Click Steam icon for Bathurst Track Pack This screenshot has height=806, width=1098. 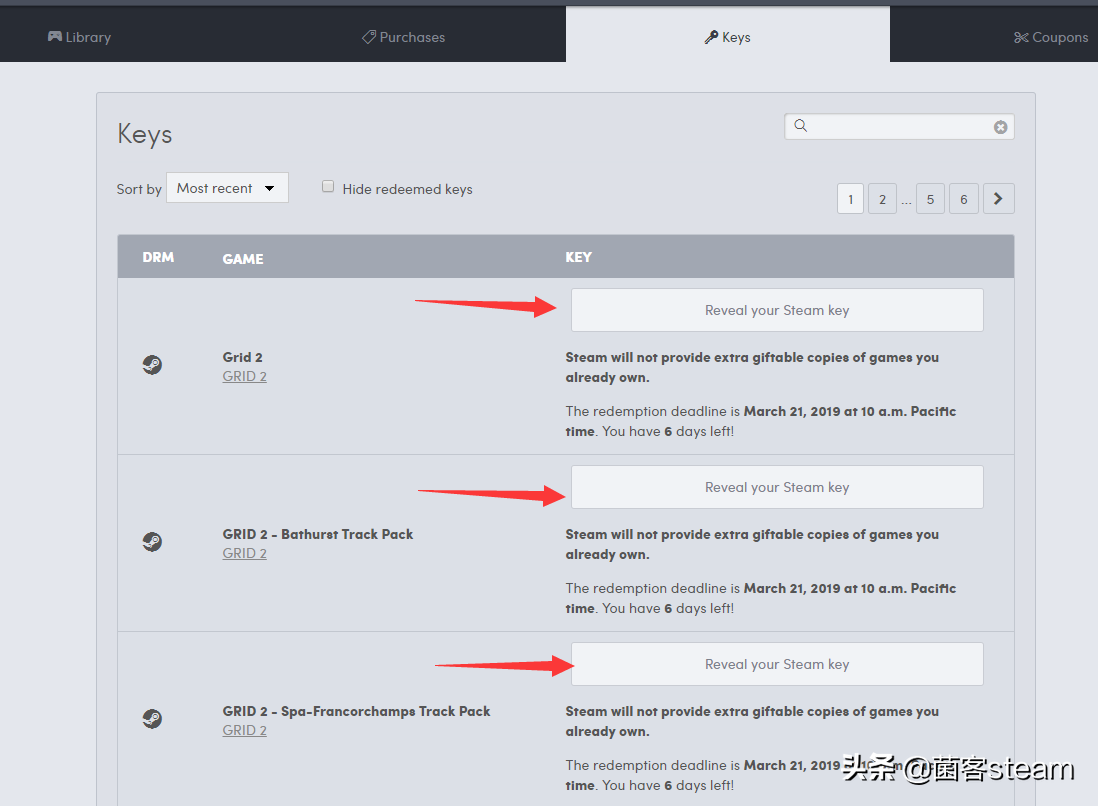(x=152, y=543)
